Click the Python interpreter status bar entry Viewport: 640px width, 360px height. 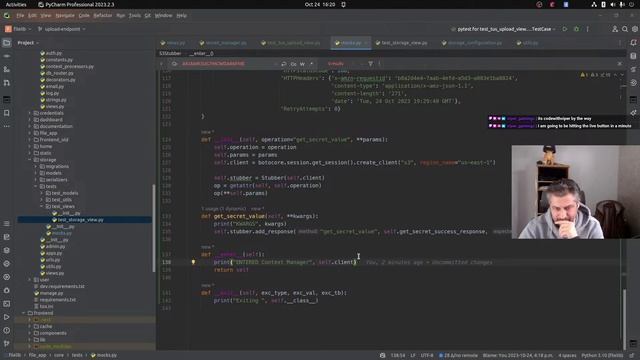point(602,356)
